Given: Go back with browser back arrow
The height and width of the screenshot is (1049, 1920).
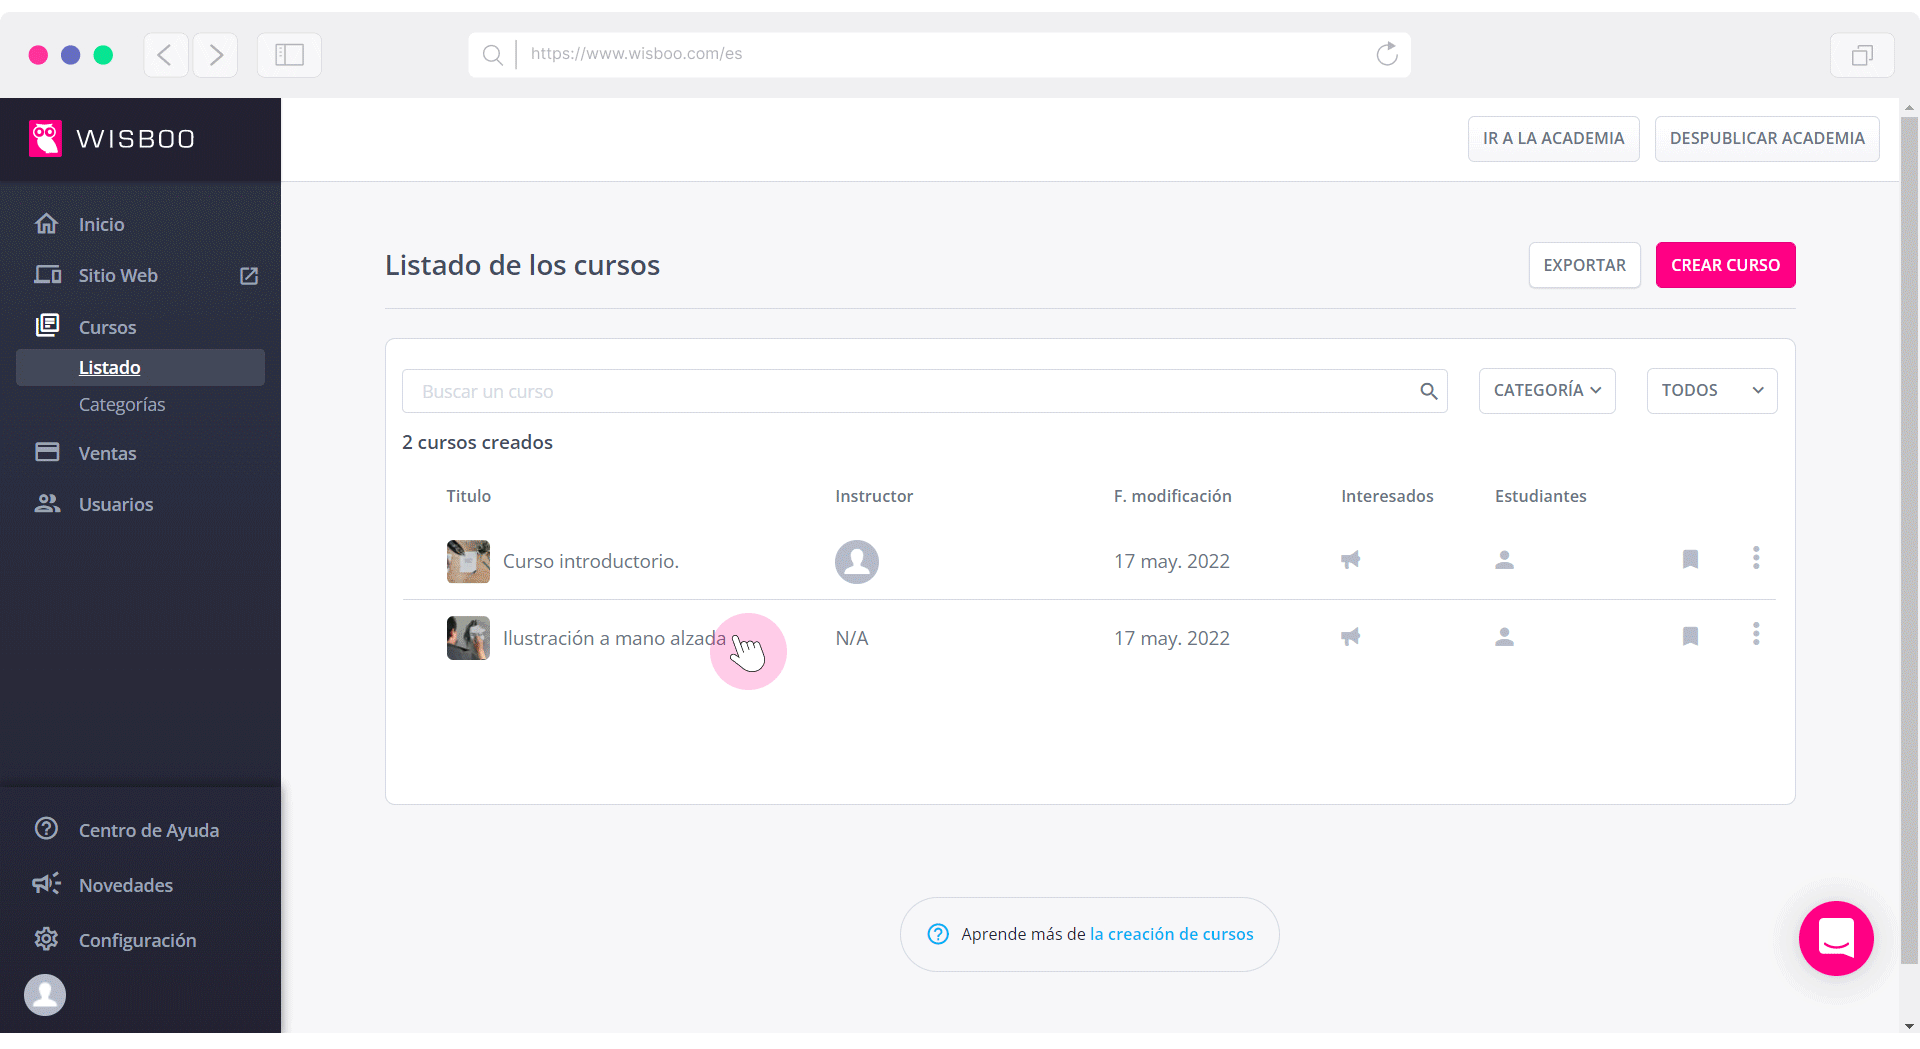Looking at the screenshot, I should coord(165,55).
